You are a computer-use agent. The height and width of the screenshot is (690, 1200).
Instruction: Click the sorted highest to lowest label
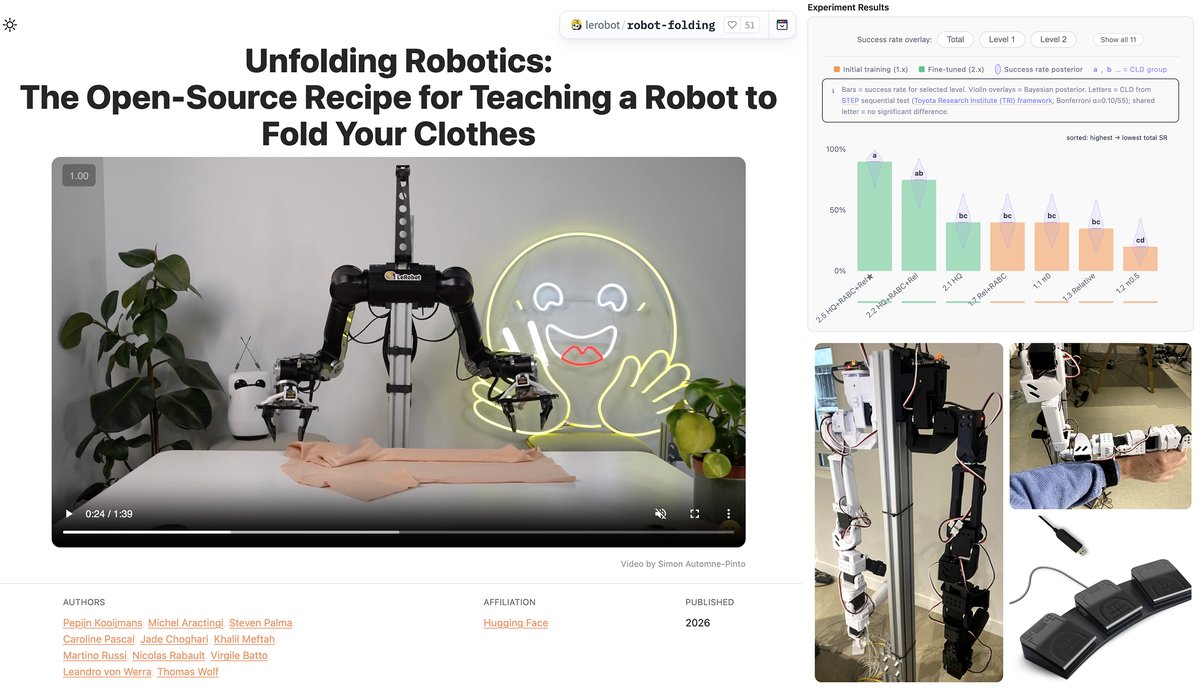(x=1117, y=137)
